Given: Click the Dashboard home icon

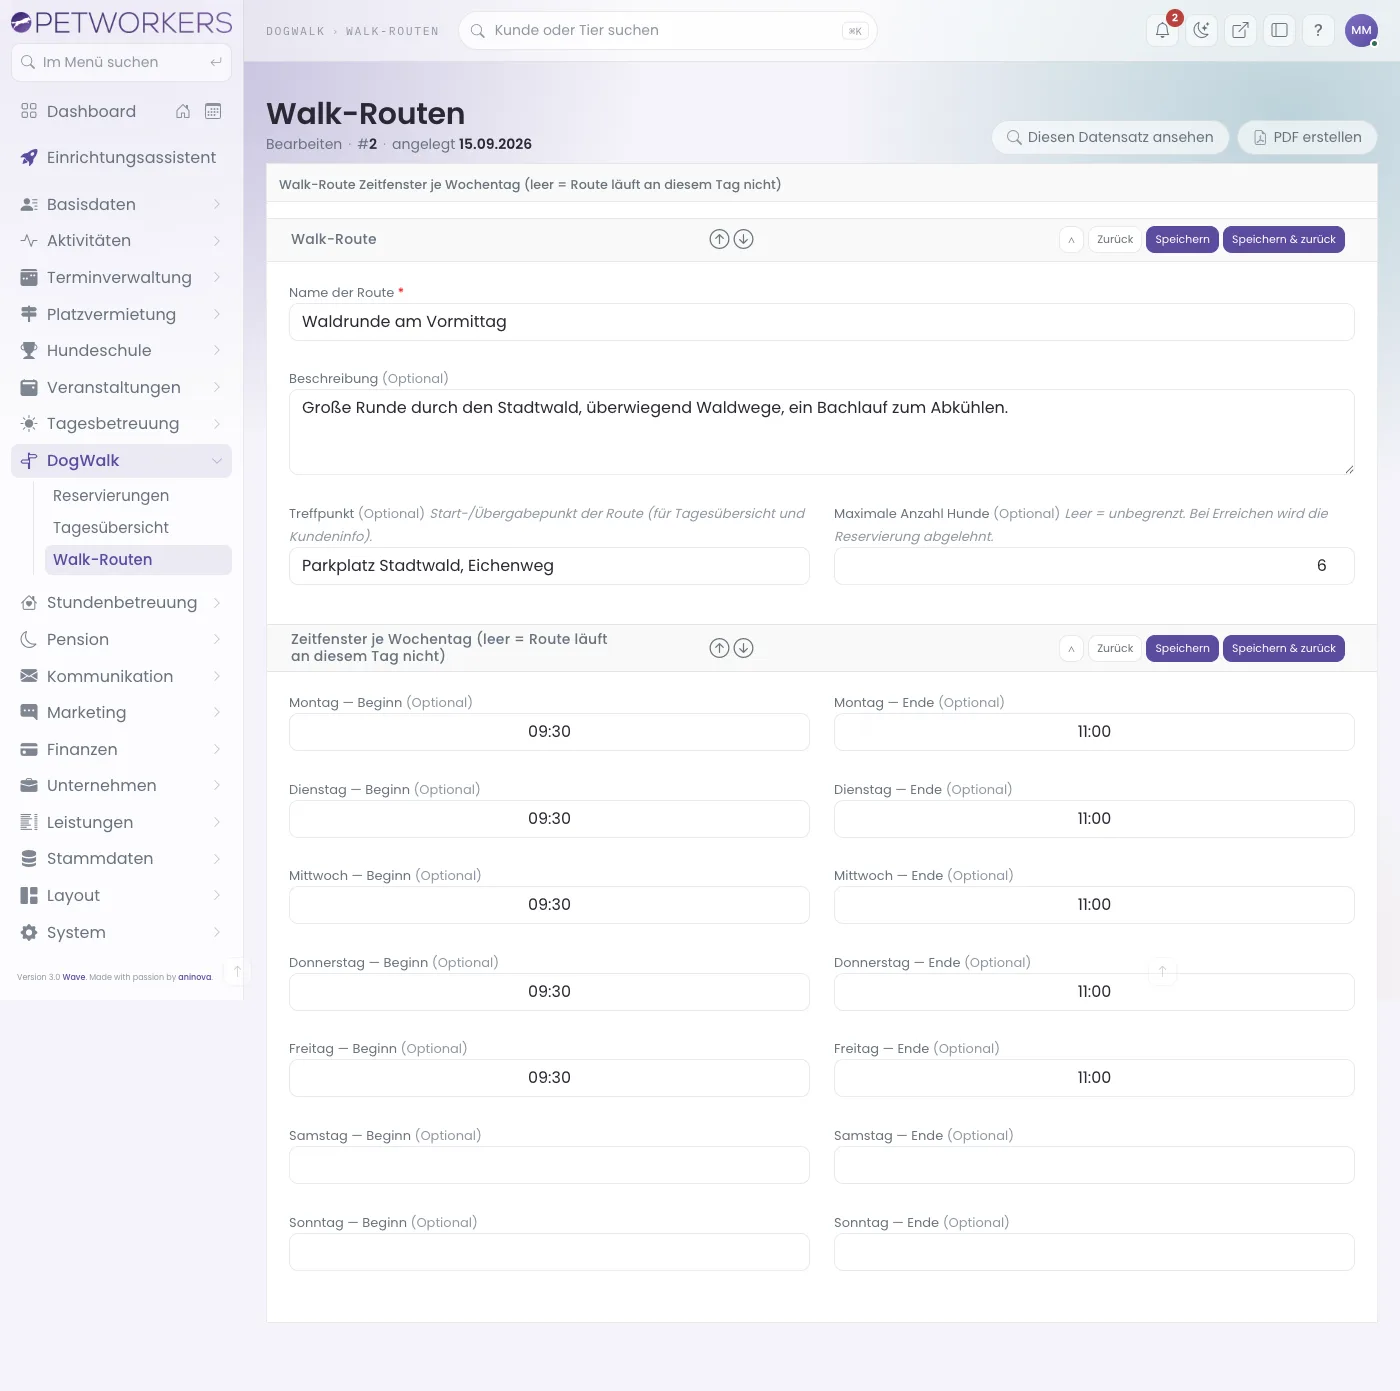Looking at the screenshot, I should tap(183, 111).
